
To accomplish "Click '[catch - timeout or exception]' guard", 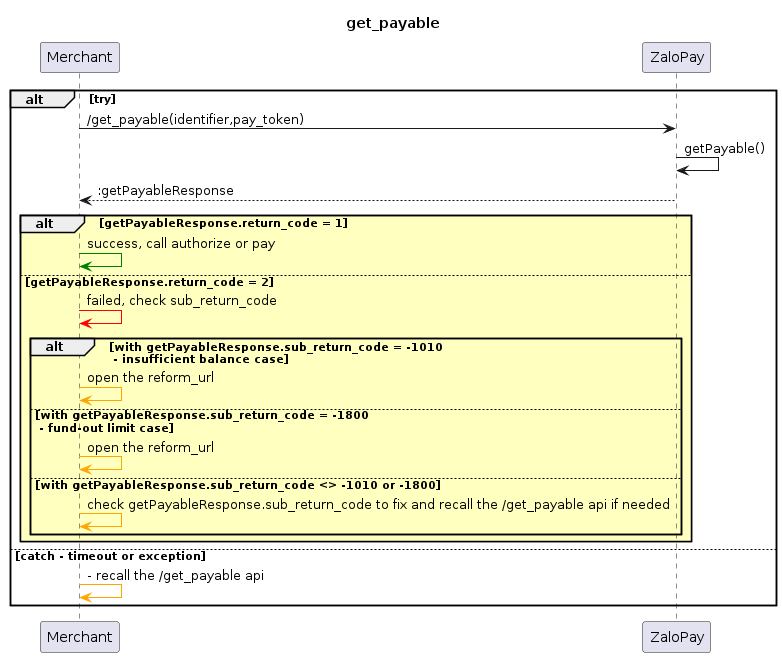I will (110, 556).
